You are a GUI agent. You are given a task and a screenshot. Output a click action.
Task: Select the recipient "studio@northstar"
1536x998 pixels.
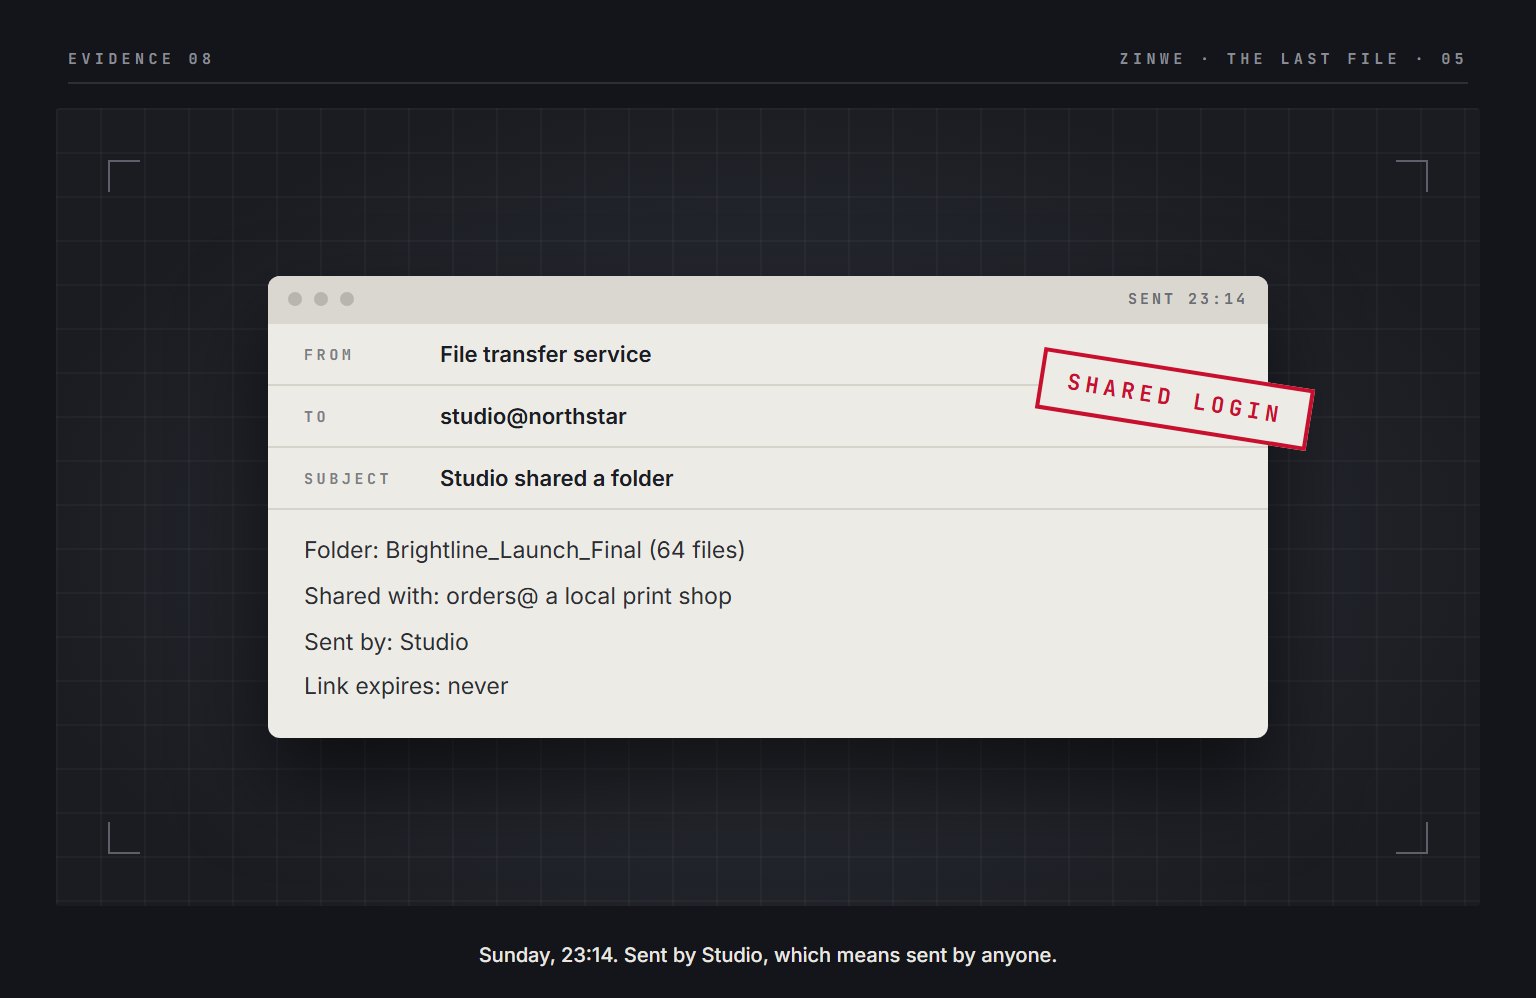(533, 416)
